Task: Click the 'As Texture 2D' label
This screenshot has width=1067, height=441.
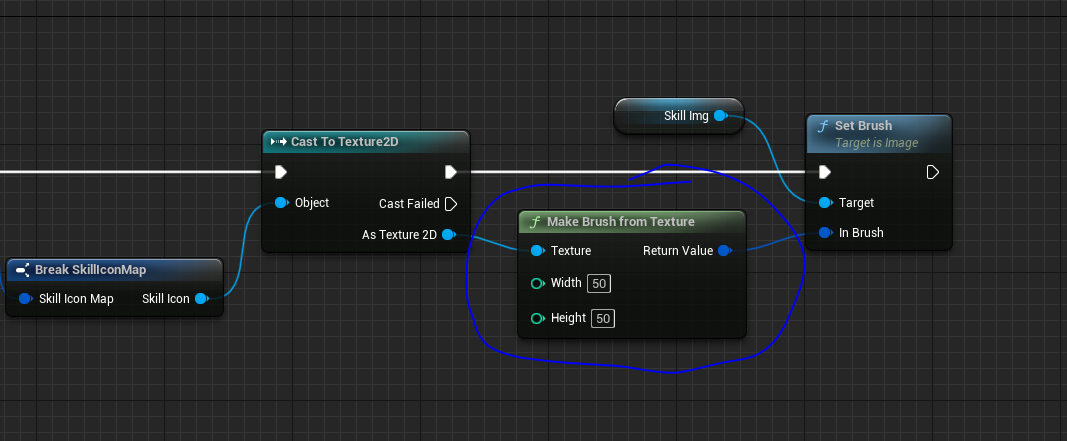Action: [x=399, y=235]
